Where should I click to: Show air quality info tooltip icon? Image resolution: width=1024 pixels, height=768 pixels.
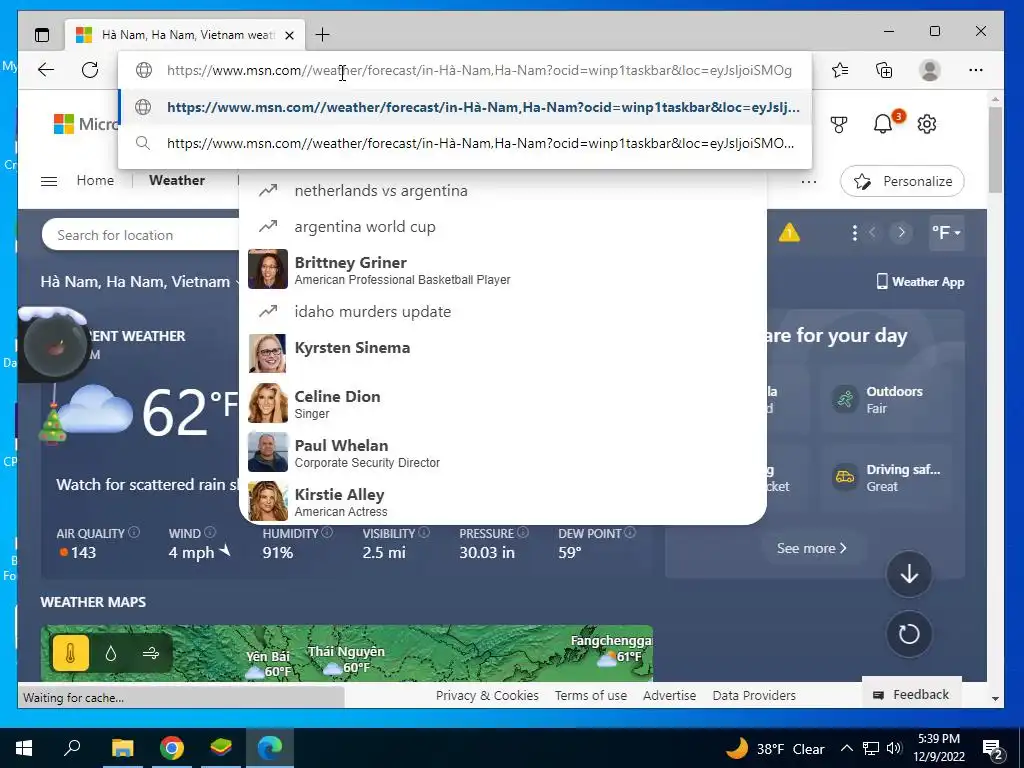point(134,532)
